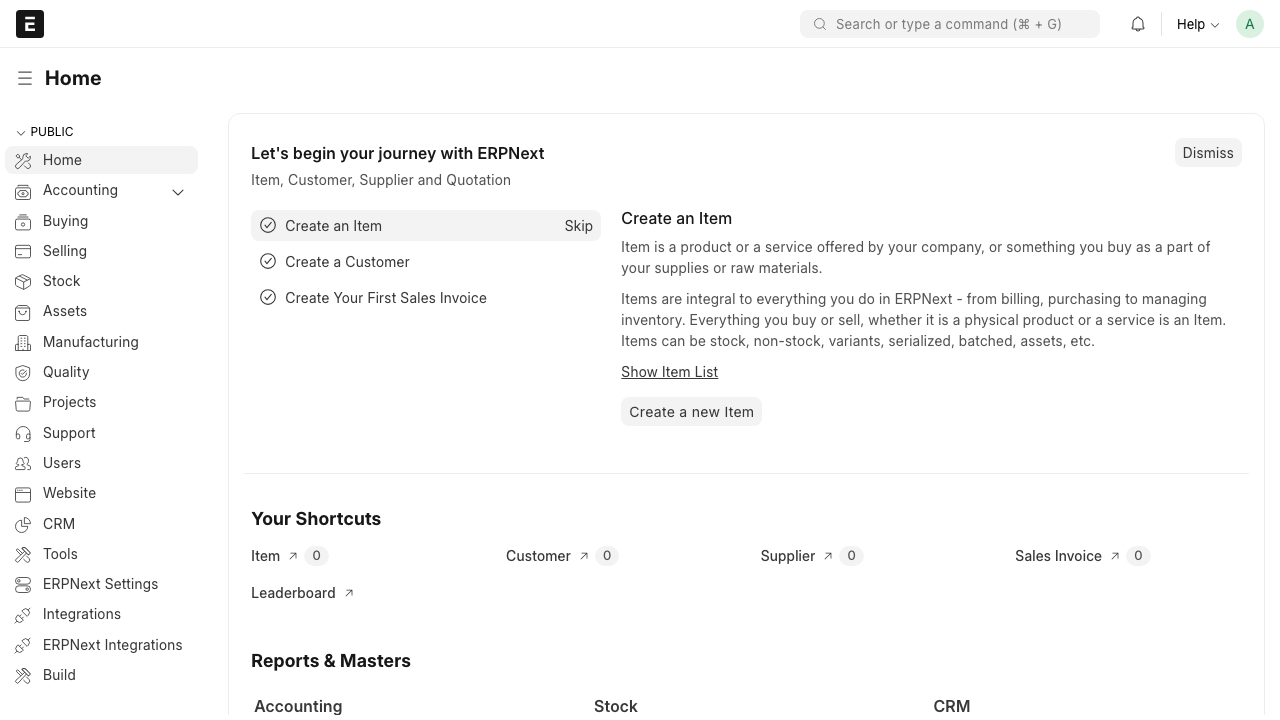
Task: Click the Home sidebar icon
Action: [x=23, y=160]
